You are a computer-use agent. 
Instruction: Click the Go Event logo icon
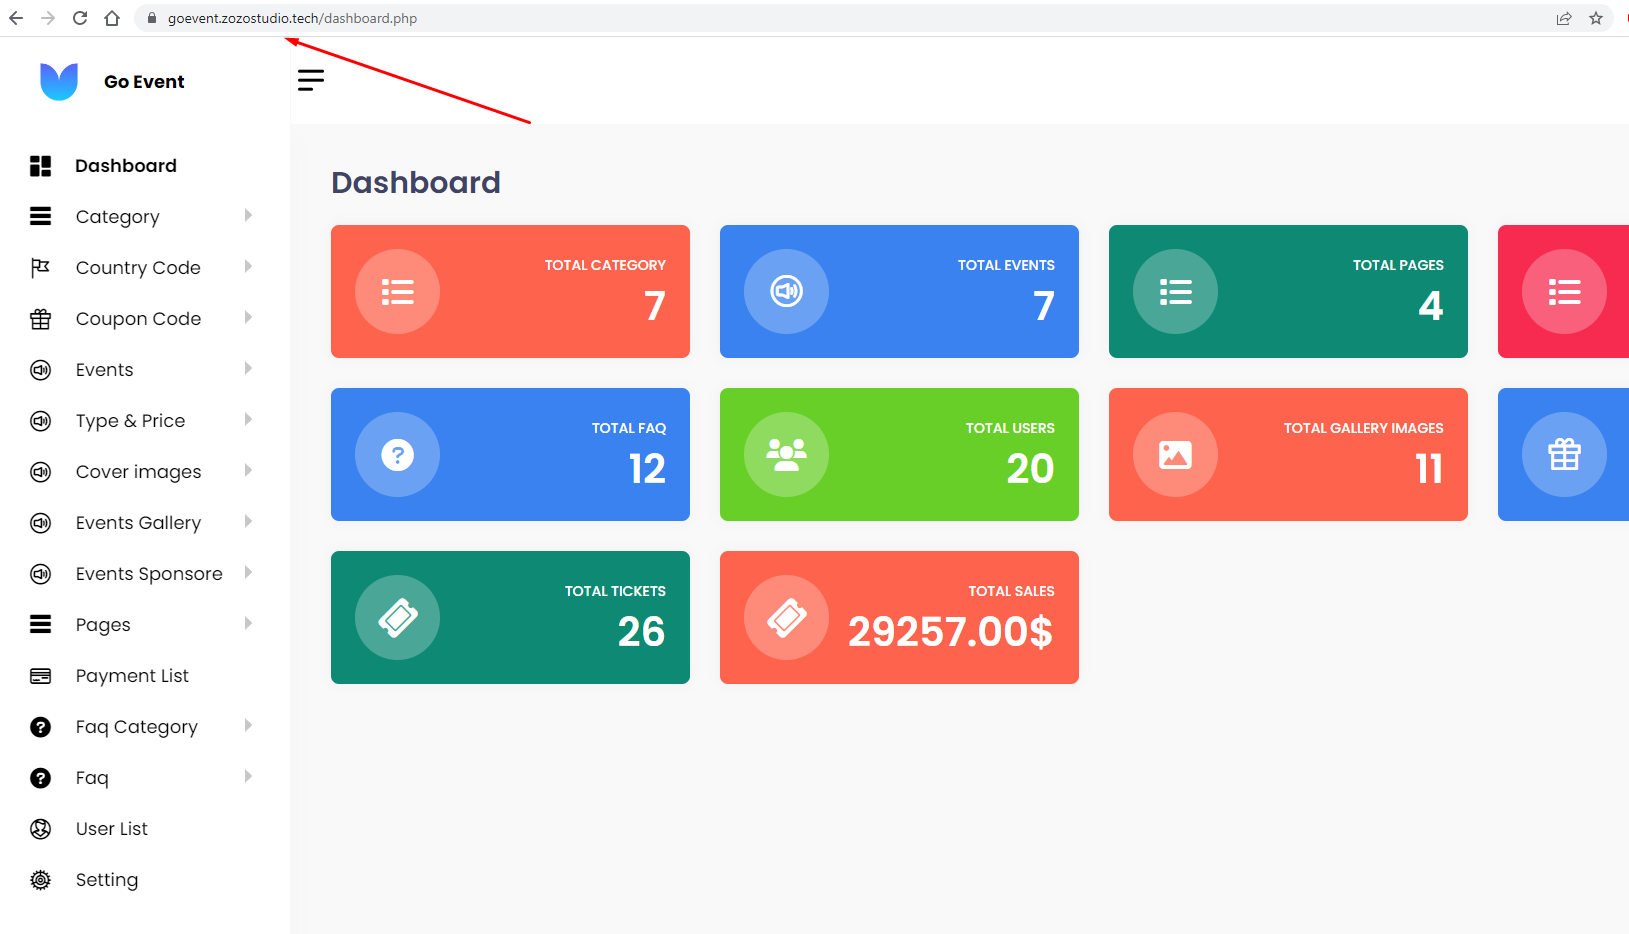point(59,81)
